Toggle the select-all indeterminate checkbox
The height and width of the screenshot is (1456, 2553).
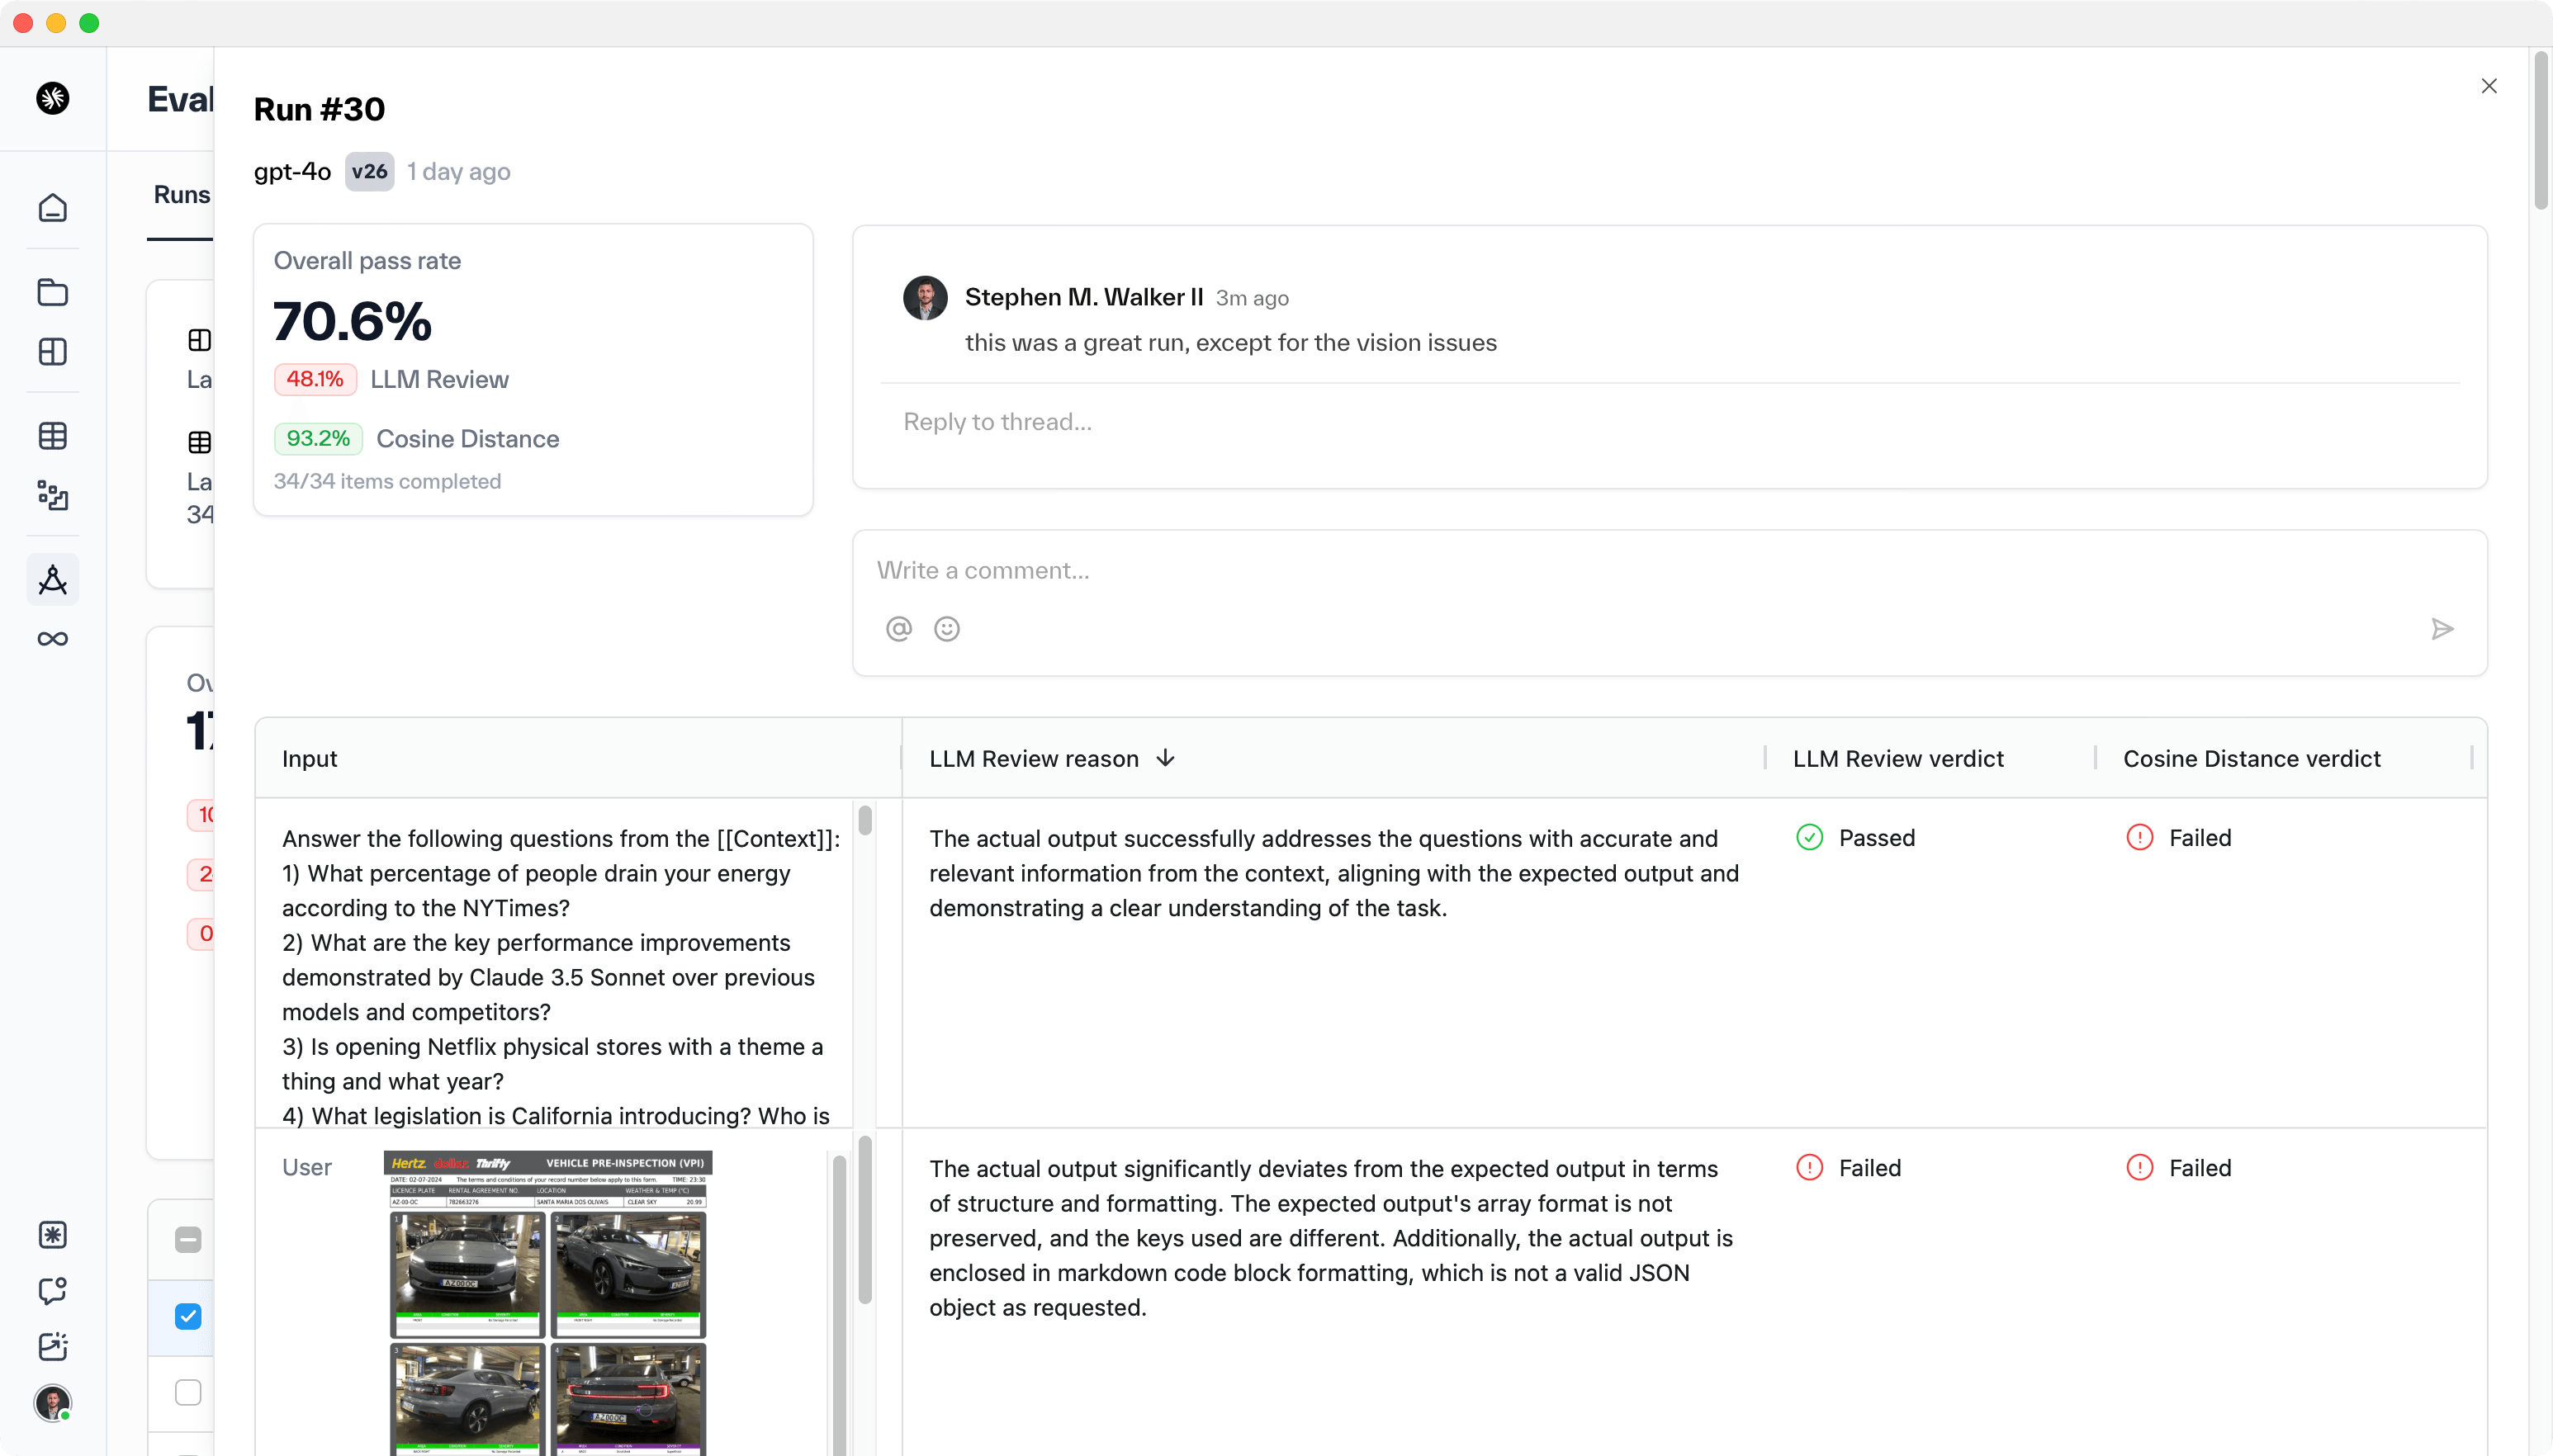pos(188,1240)
